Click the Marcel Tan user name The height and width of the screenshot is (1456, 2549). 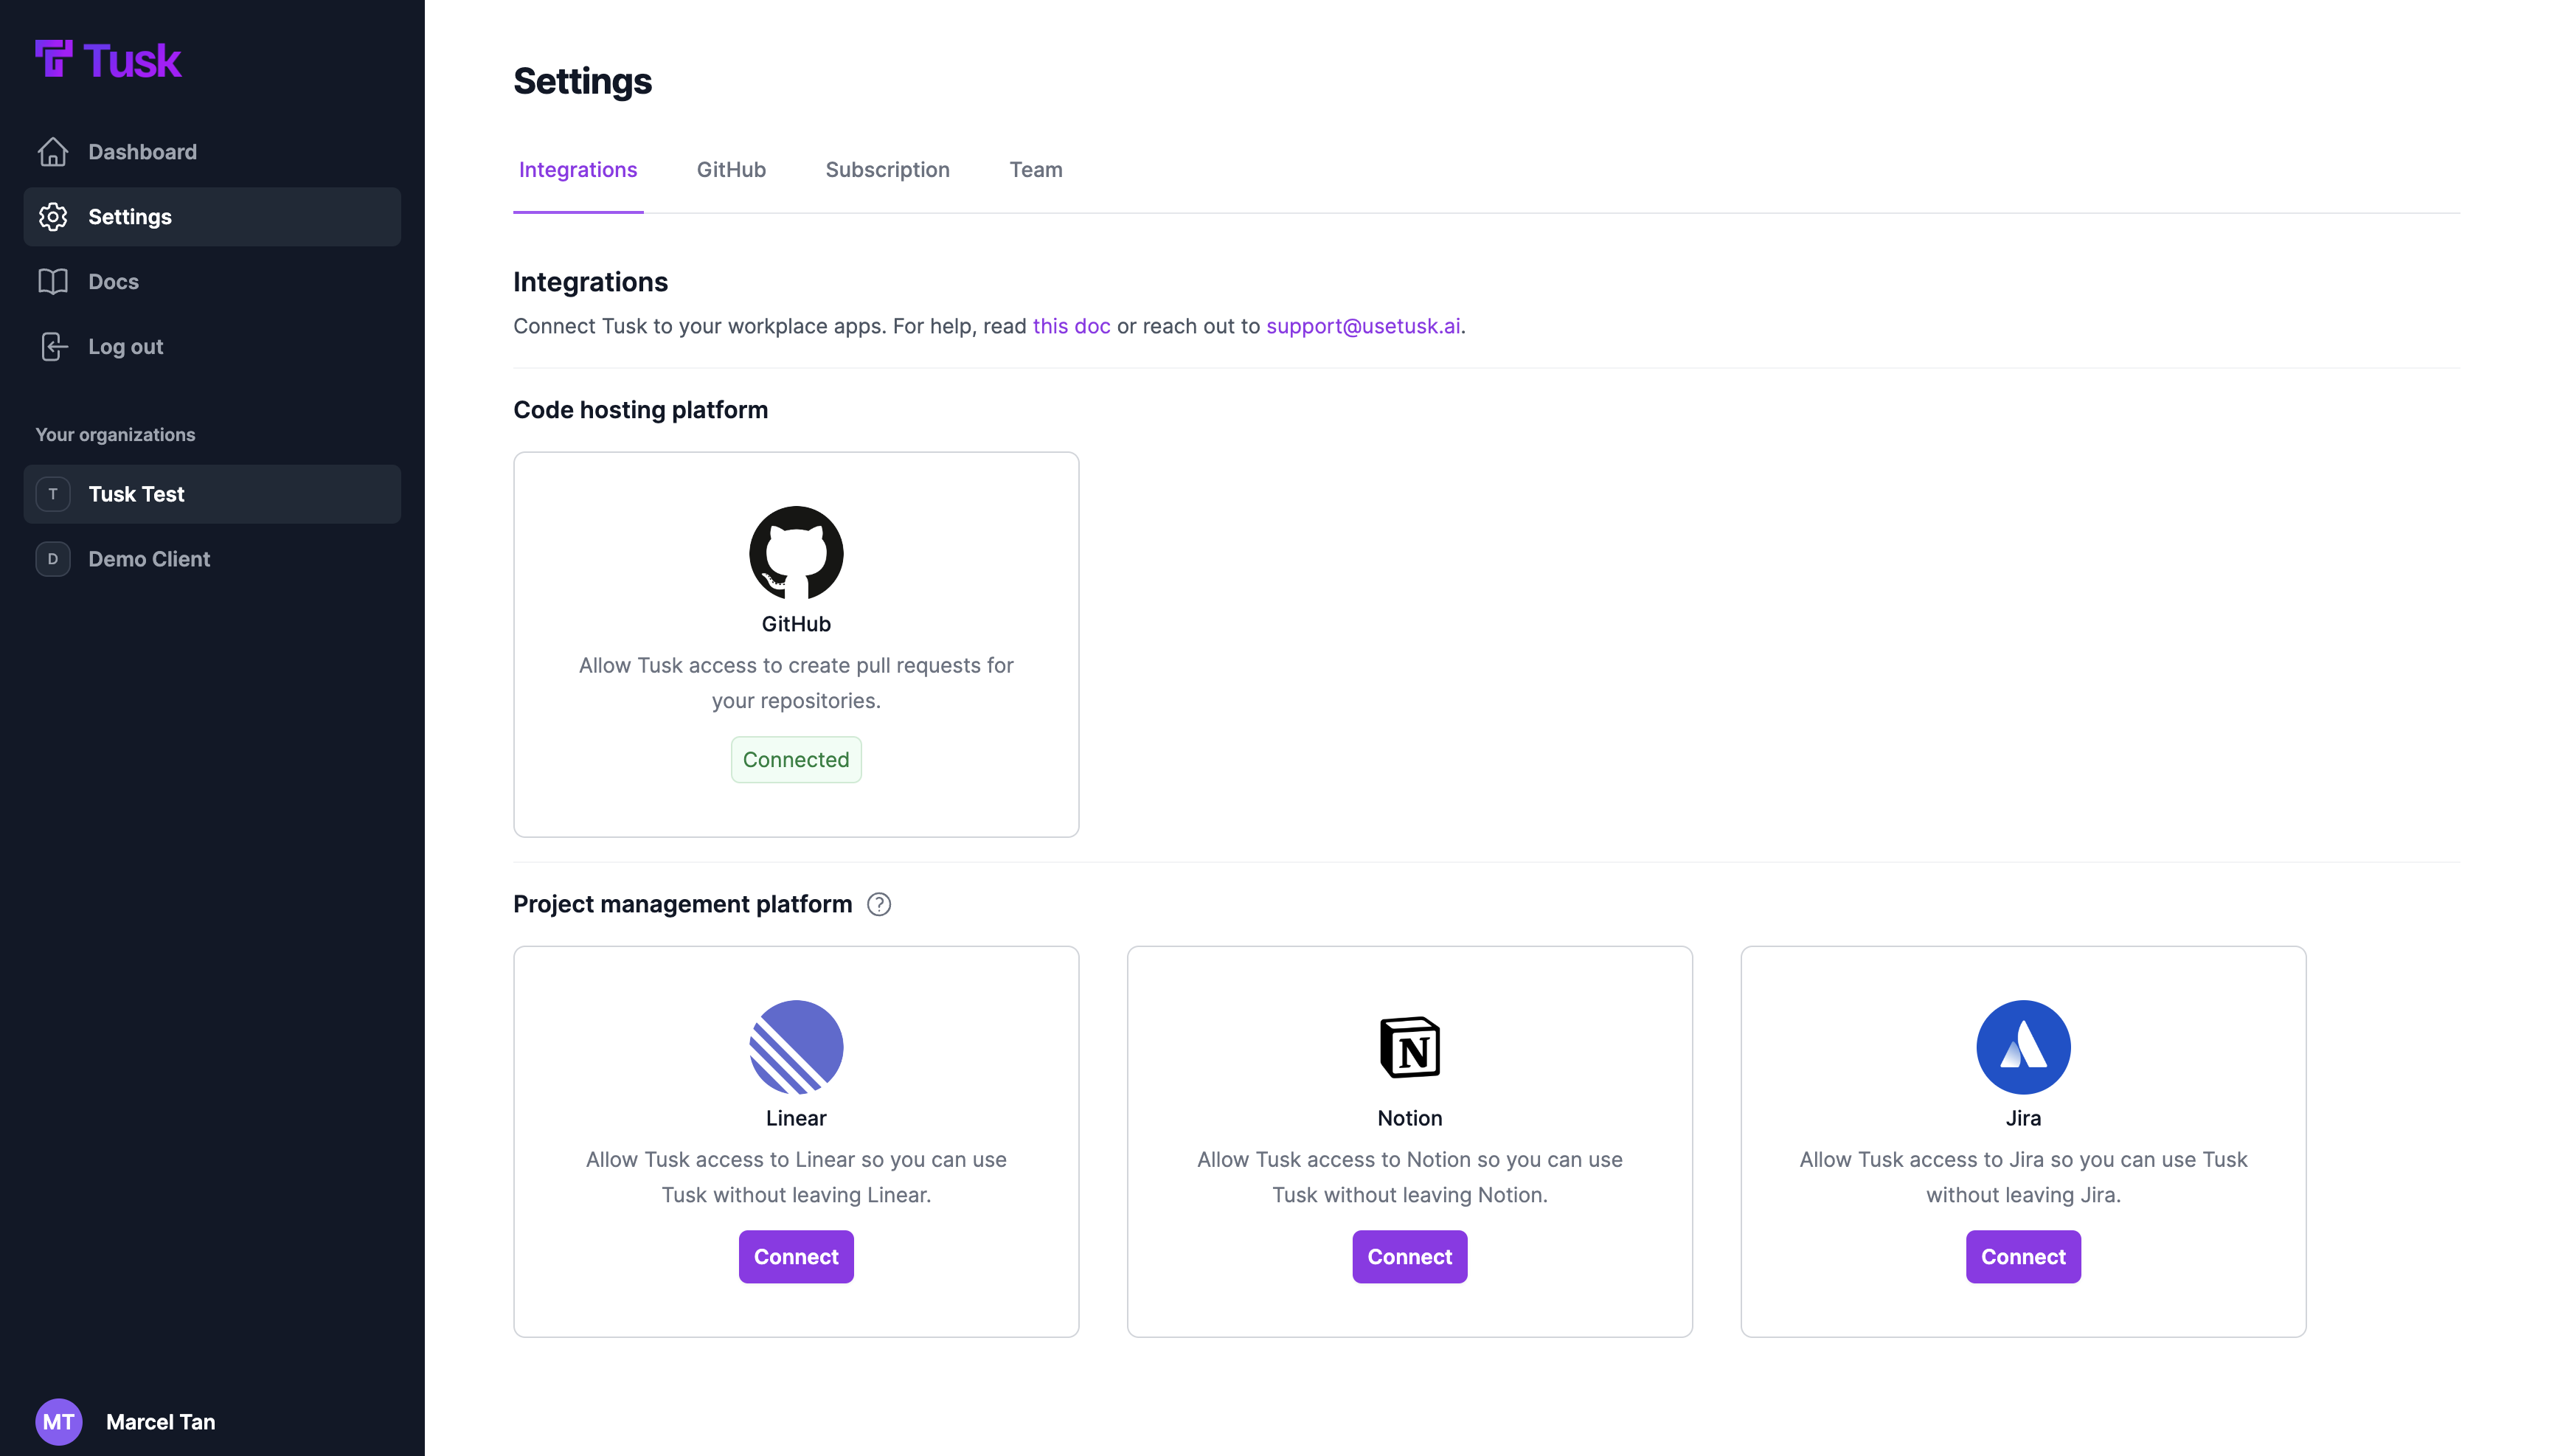(x=160, y=1422)
